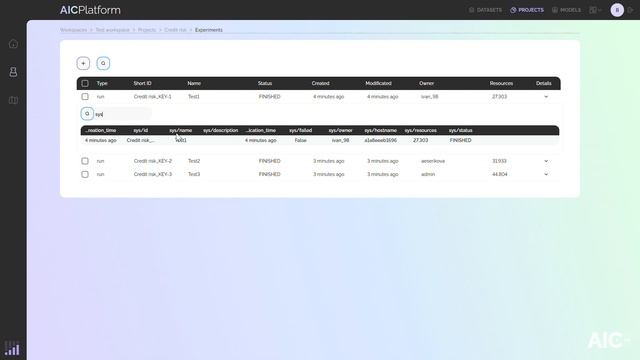Click the Name column header
Image resolution: width=640 pixels, height=360 pixels.
click(x=194, y=83)
